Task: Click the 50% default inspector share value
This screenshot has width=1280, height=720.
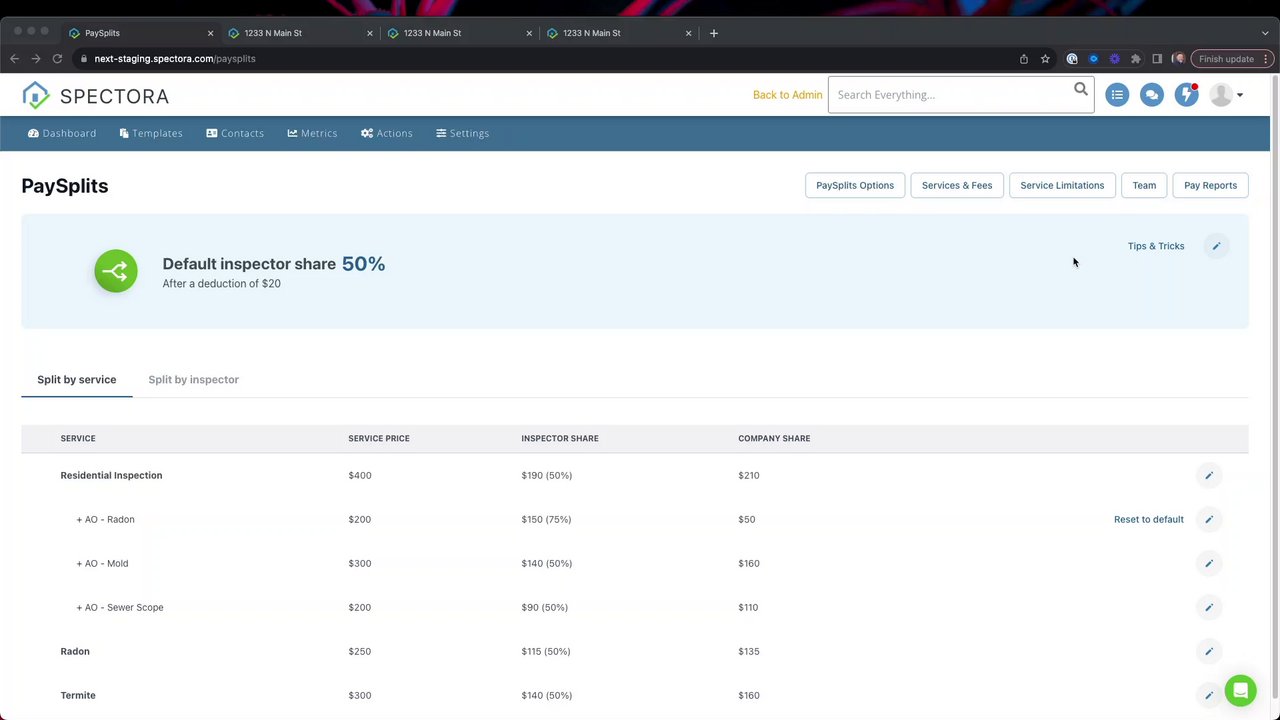Action: click(363, 264)
